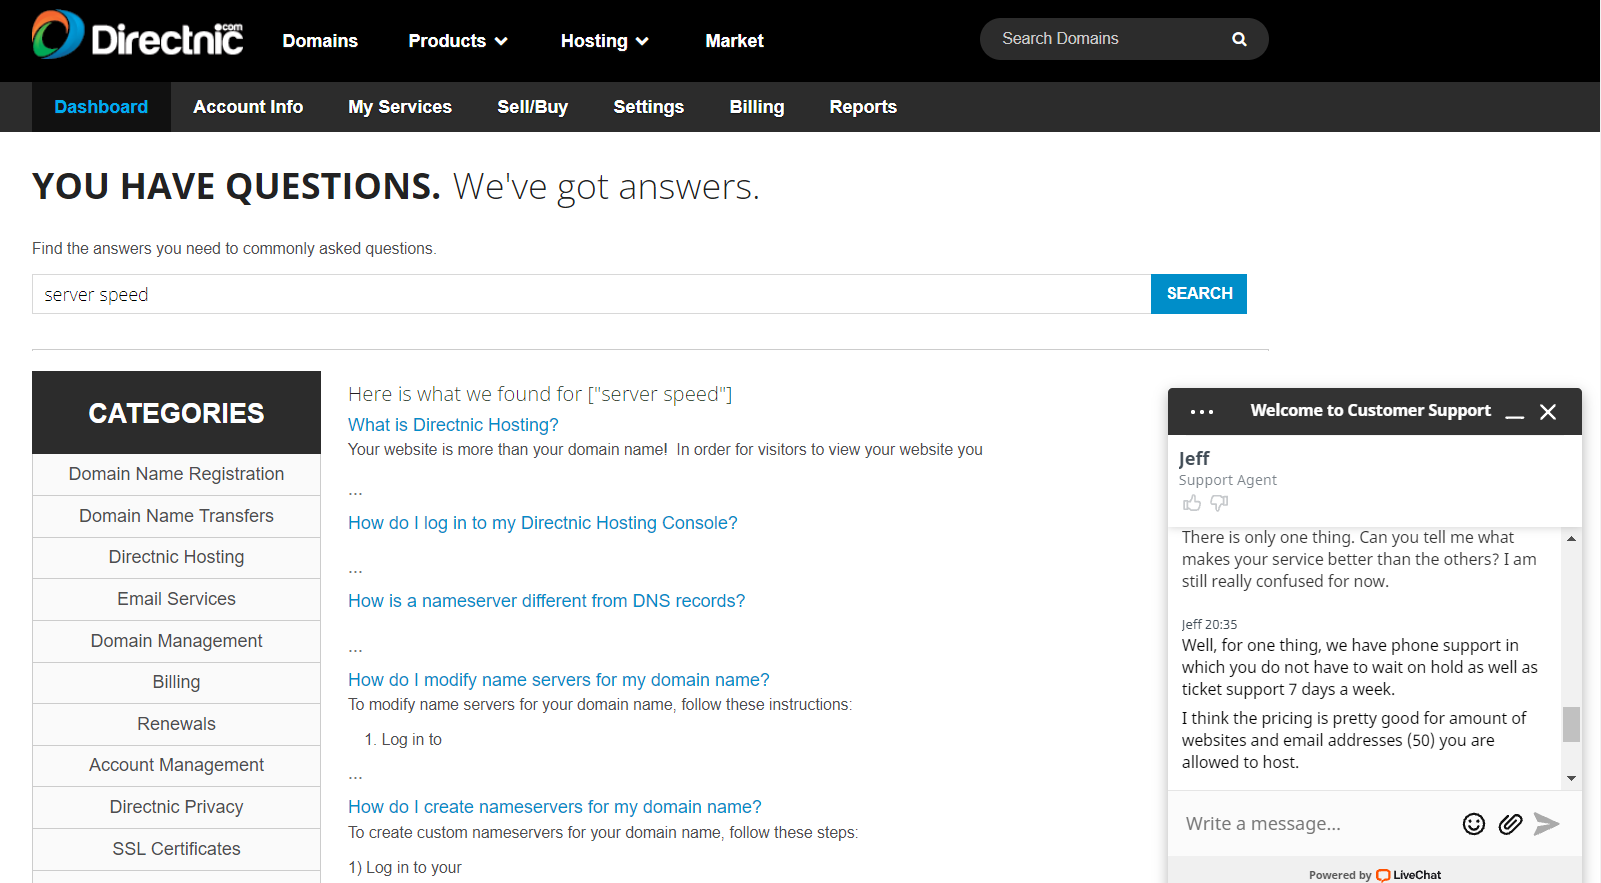Click the Directnic logo
This screenshot has width=1601, height=883.
(138, 35)
